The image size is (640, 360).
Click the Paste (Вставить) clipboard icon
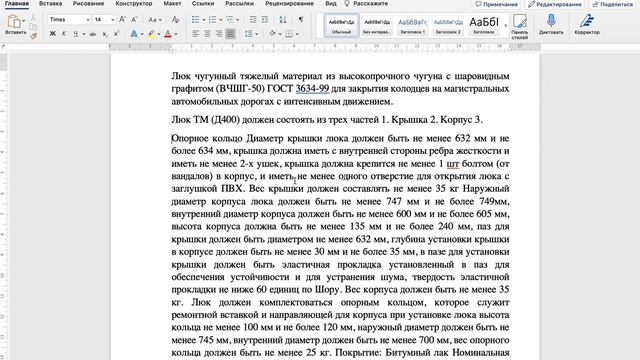pos(13,21)
